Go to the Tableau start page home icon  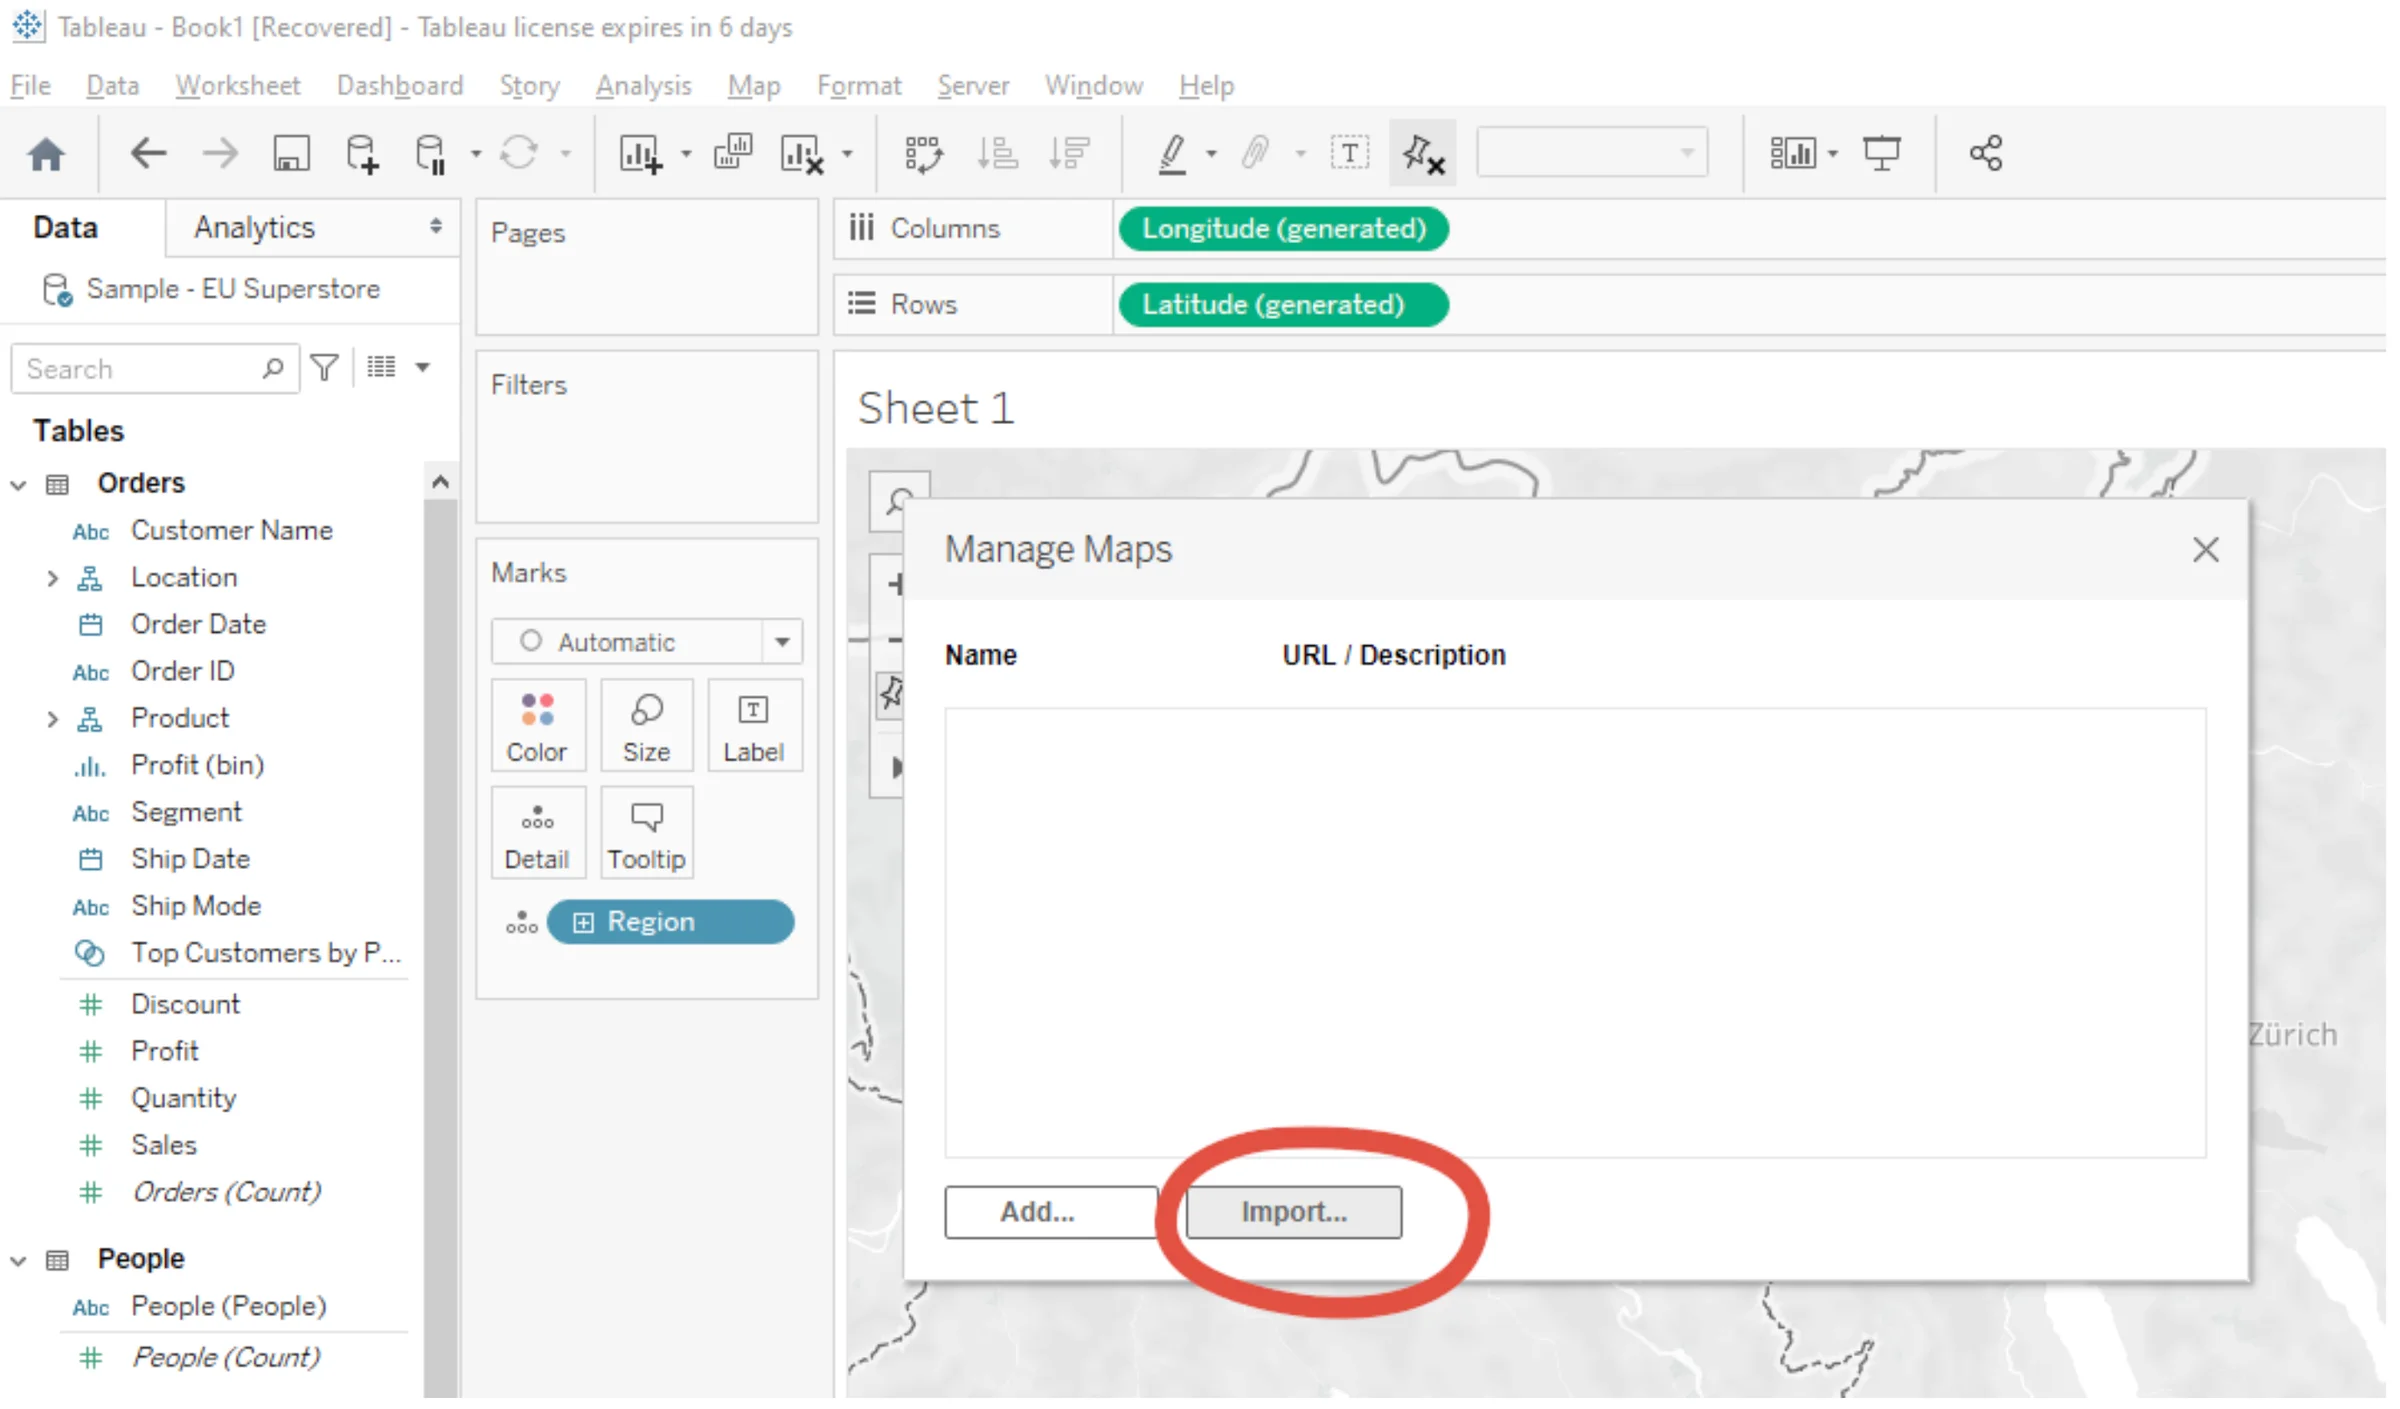point(46,154)
